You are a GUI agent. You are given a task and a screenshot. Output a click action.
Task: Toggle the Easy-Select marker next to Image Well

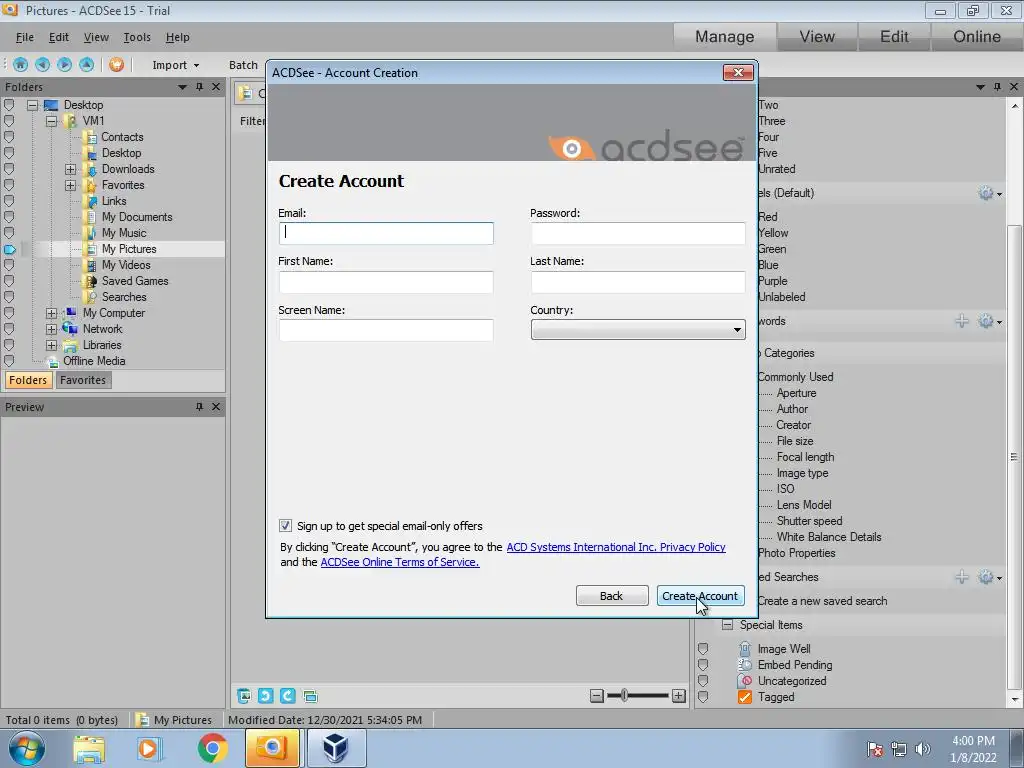point(703,648)
